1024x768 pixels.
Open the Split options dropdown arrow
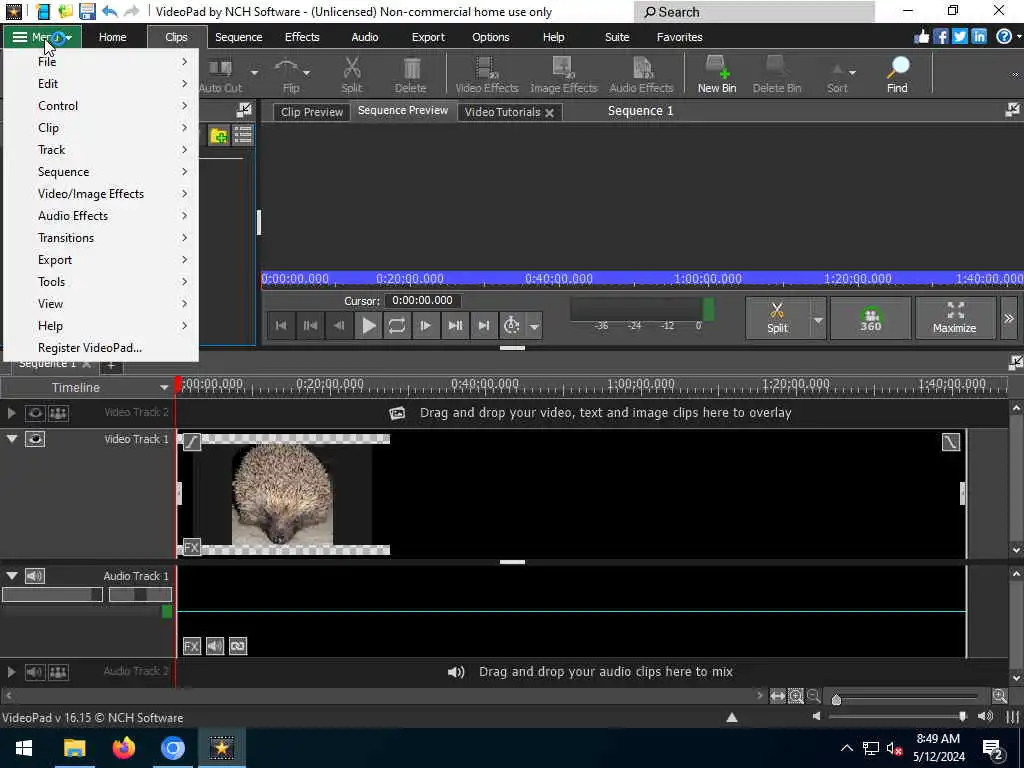(818, 318)
